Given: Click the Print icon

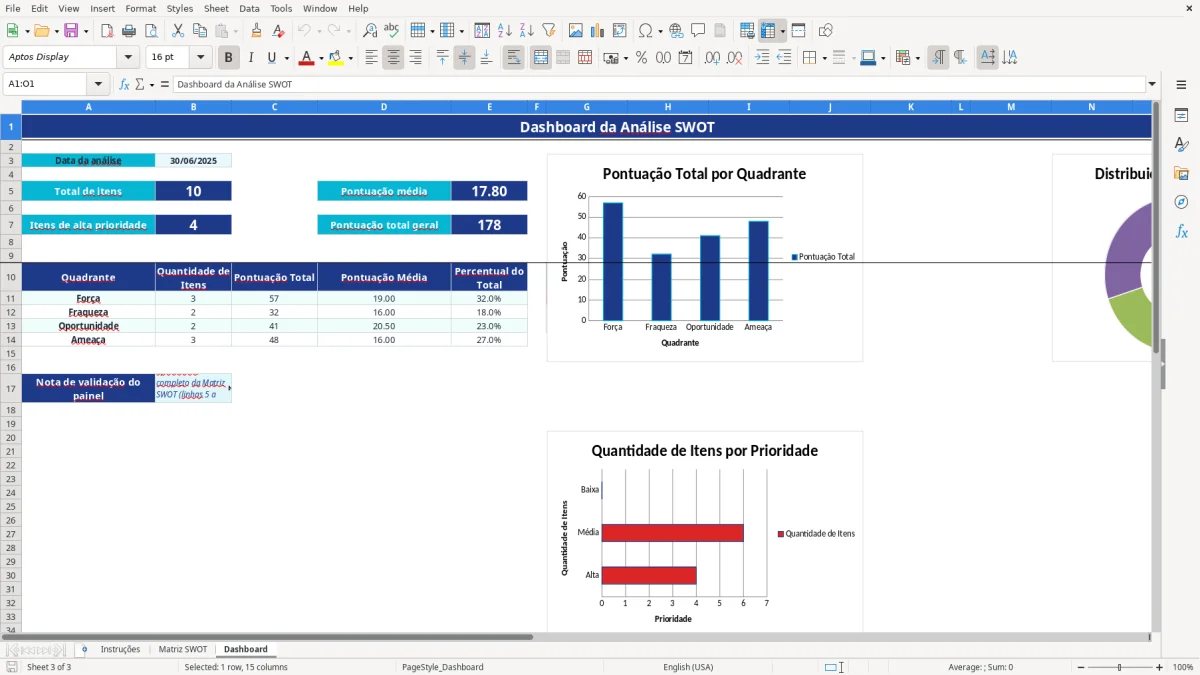Looking at the screenshot, I should click(129, 31).
